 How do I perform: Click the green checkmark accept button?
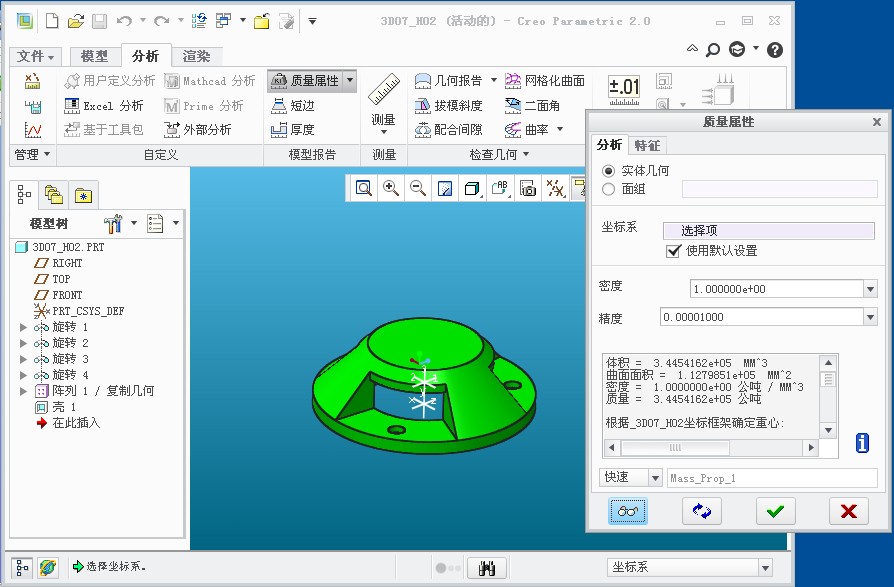[775, 511]
